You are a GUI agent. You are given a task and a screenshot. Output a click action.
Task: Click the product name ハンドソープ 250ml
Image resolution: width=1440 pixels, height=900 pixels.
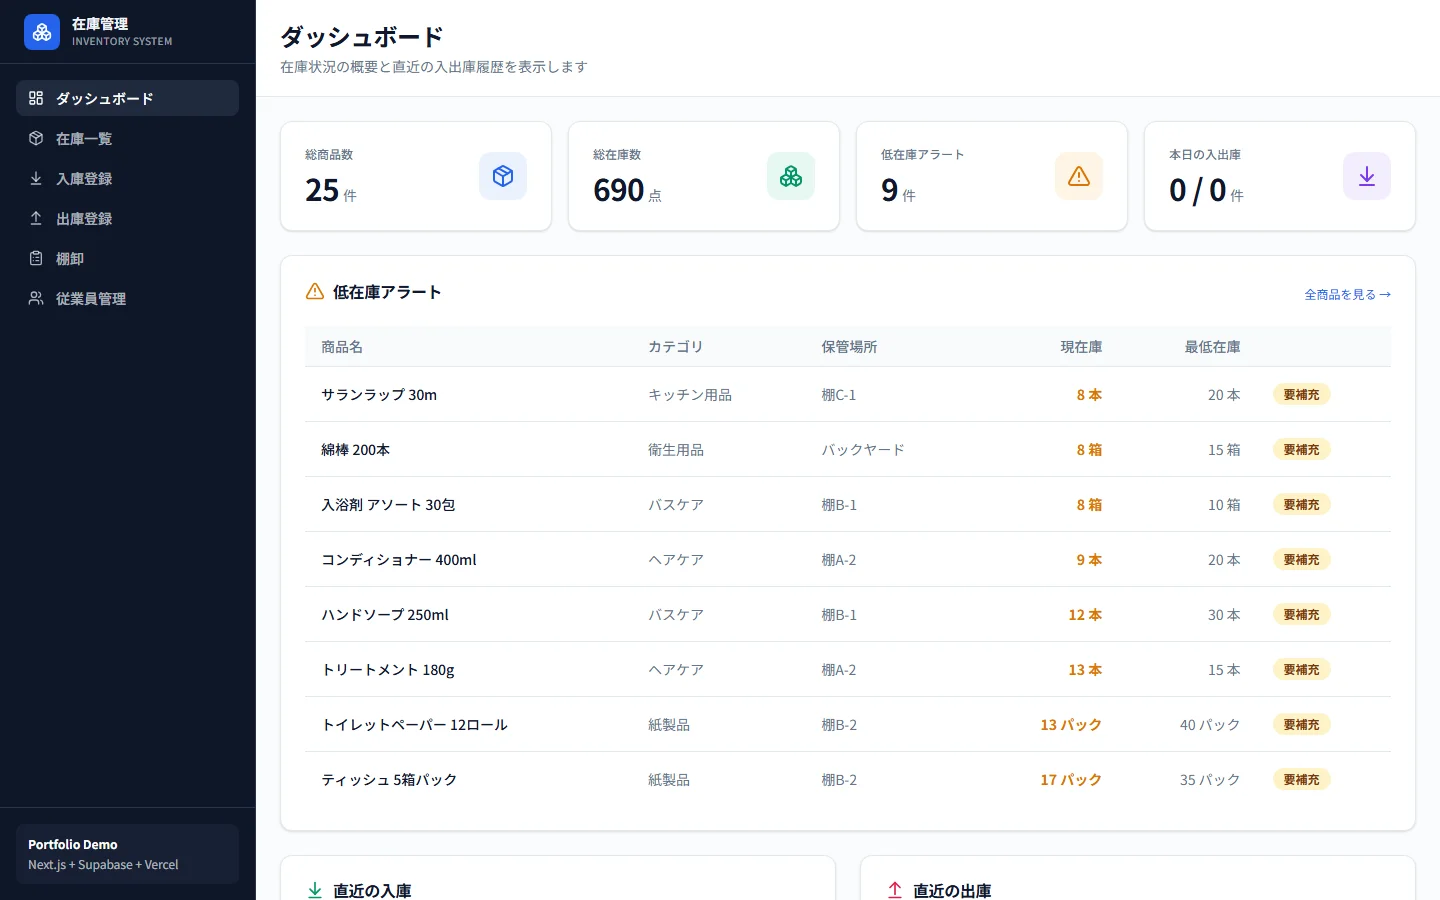pyautogui.click(x=385, y=615)
